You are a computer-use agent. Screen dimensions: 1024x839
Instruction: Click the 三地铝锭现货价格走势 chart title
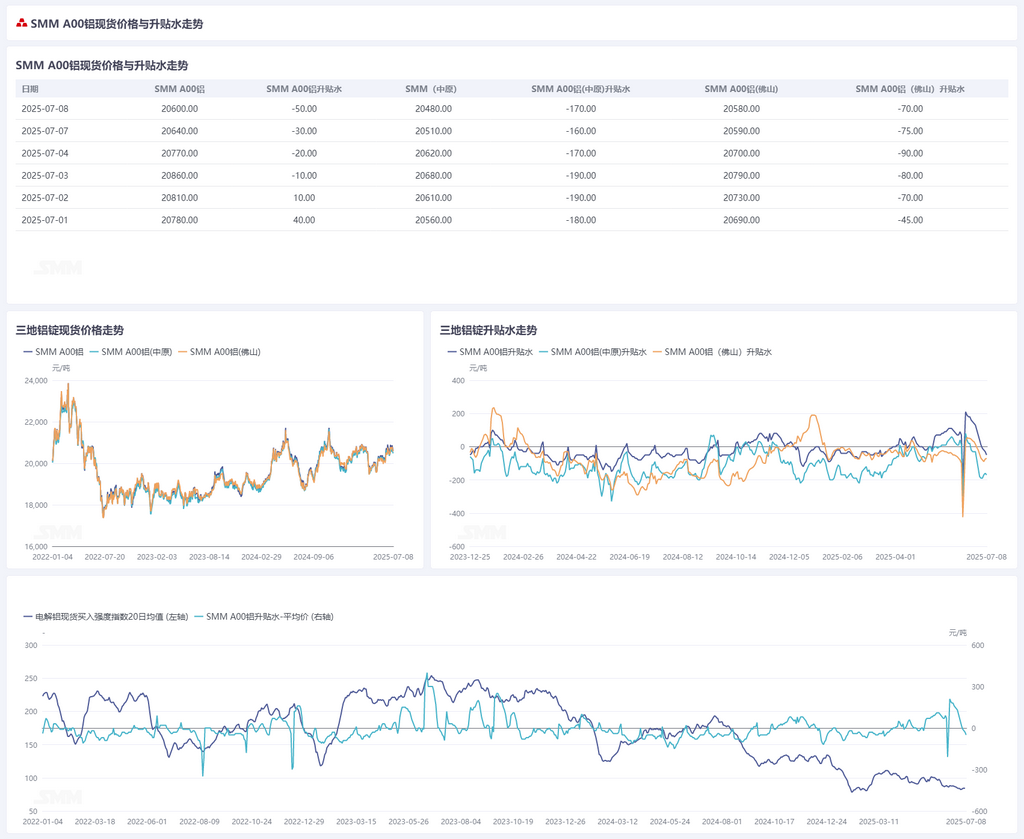[70, 330]
